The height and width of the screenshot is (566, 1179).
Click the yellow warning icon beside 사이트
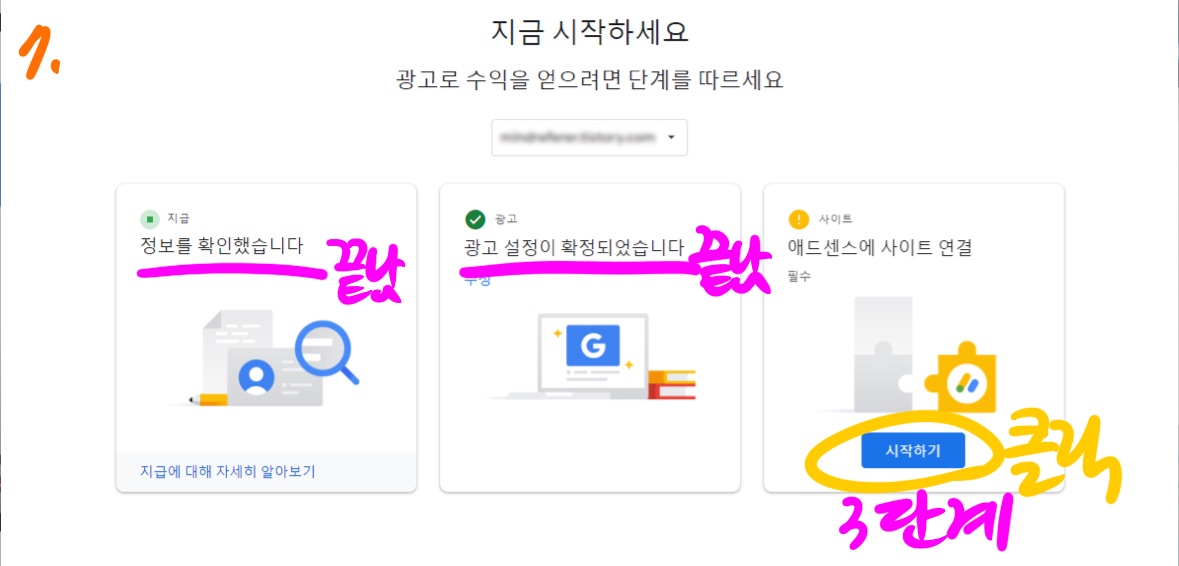[x=799, y=219]
